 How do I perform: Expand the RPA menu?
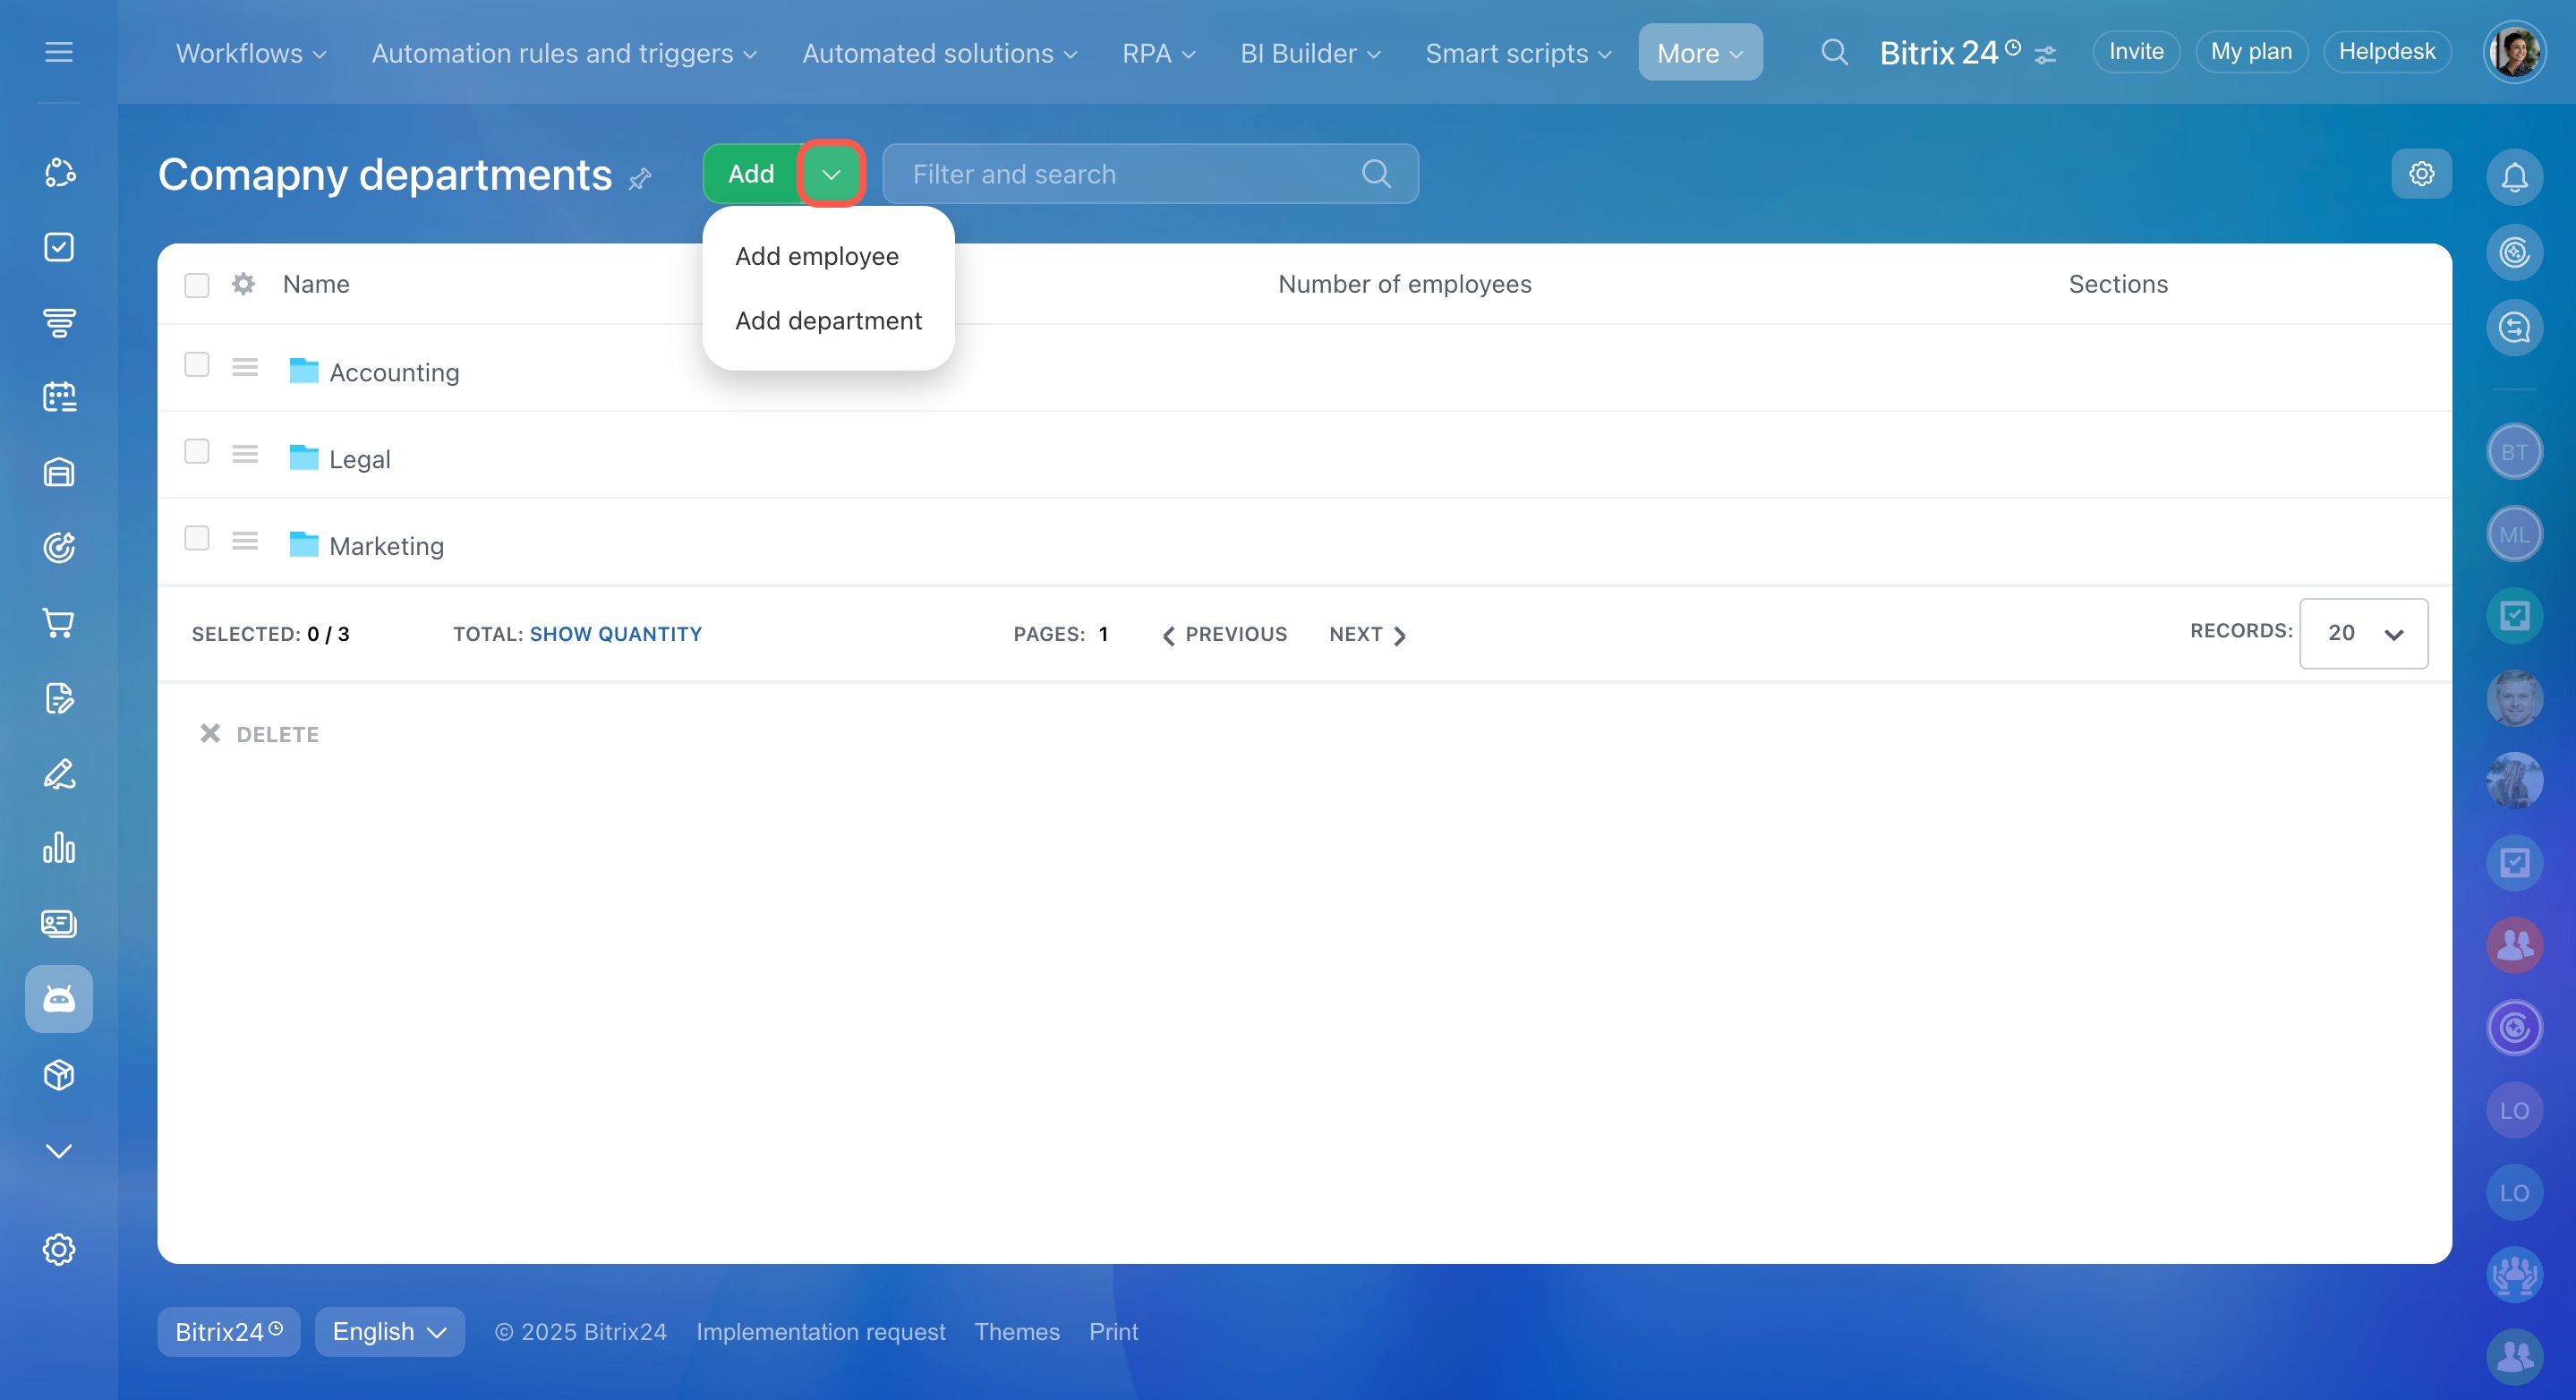tap(1158, 53)
